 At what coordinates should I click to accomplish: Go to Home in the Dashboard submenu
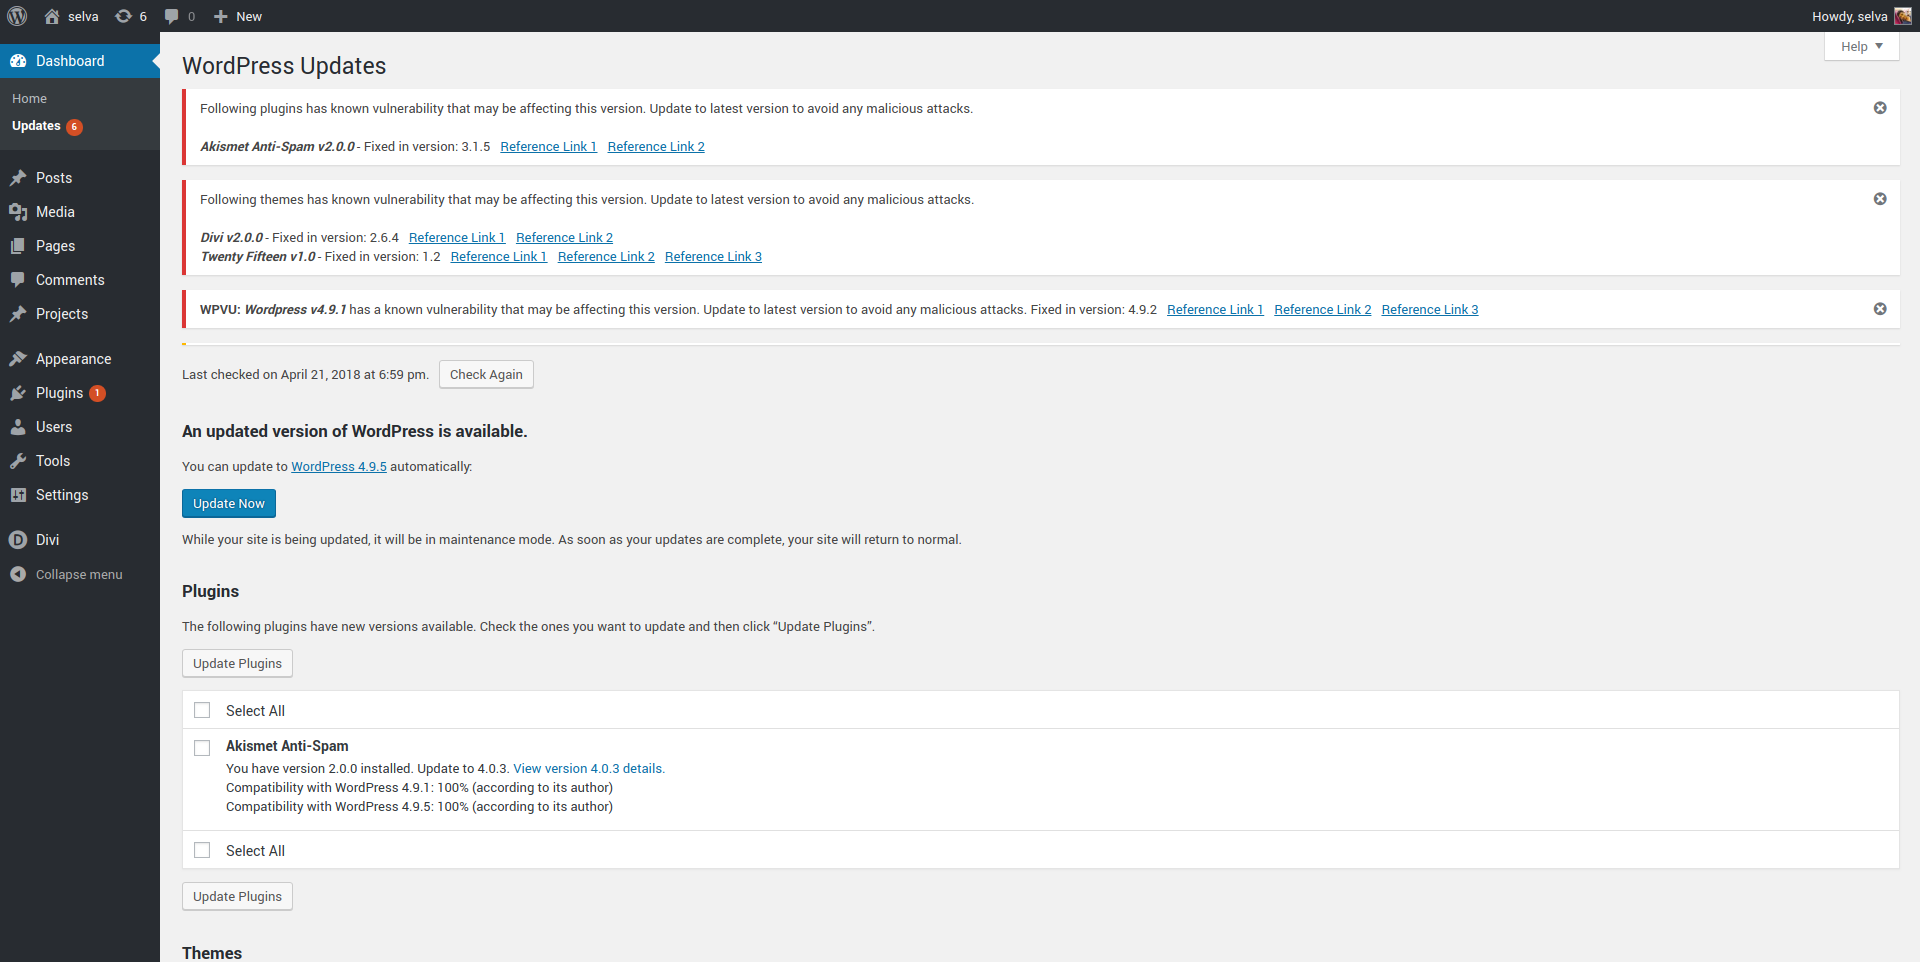tap(30, 99)
